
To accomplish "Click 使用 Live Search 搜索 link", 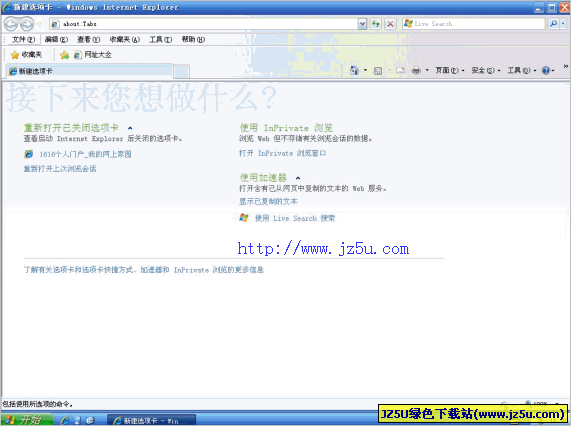I will pos(295,218).
